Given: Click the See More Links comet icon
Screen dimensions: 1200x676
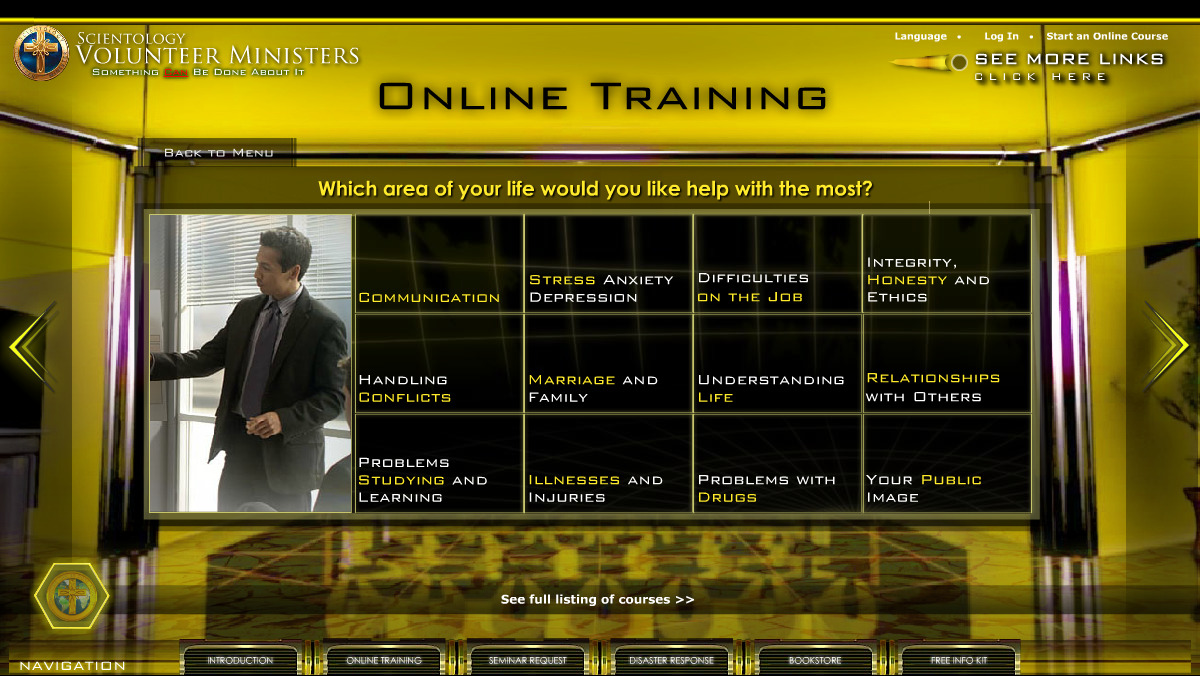Looking at the screenshot, I should 931,62.
